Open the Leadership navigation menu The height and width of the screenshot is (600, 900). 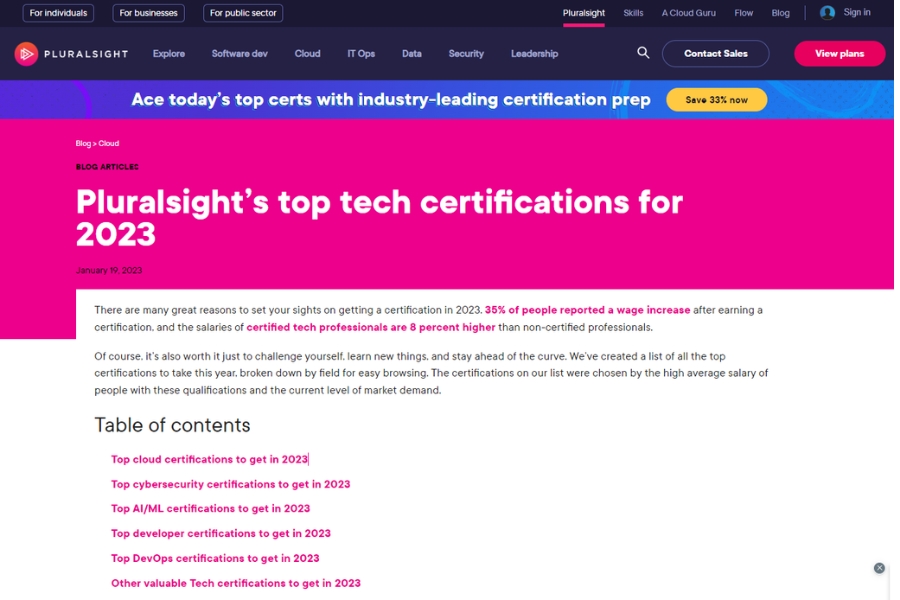[534, 53]
